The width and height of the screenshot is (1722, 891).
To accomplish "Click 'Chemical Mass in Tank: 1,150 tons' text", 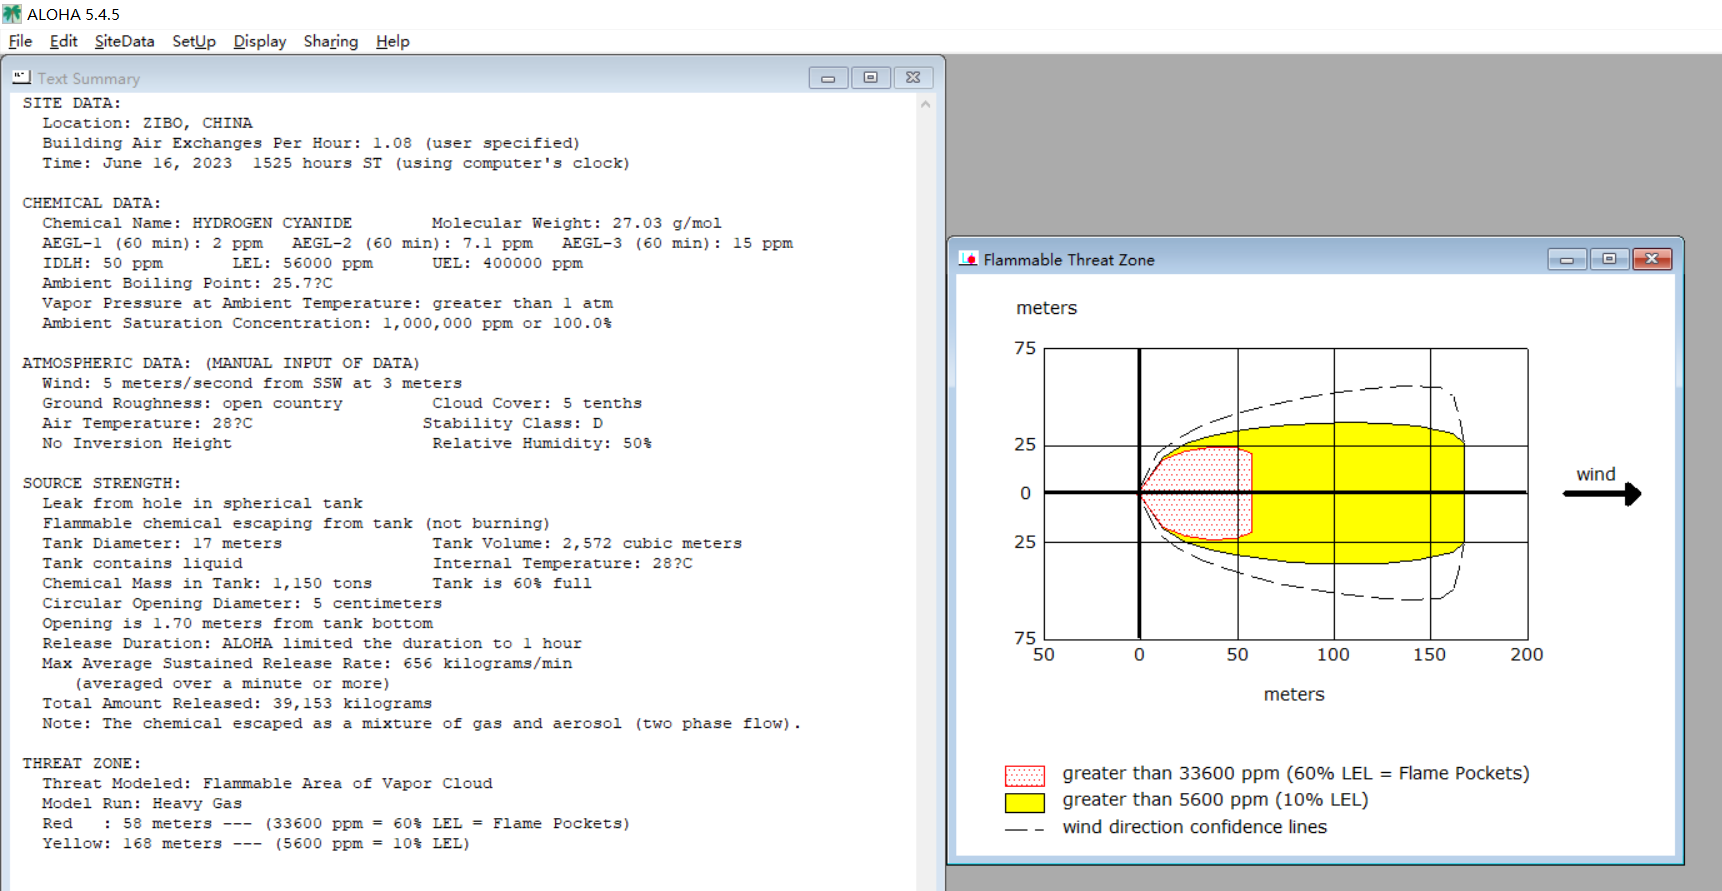I will click(207, 583).
